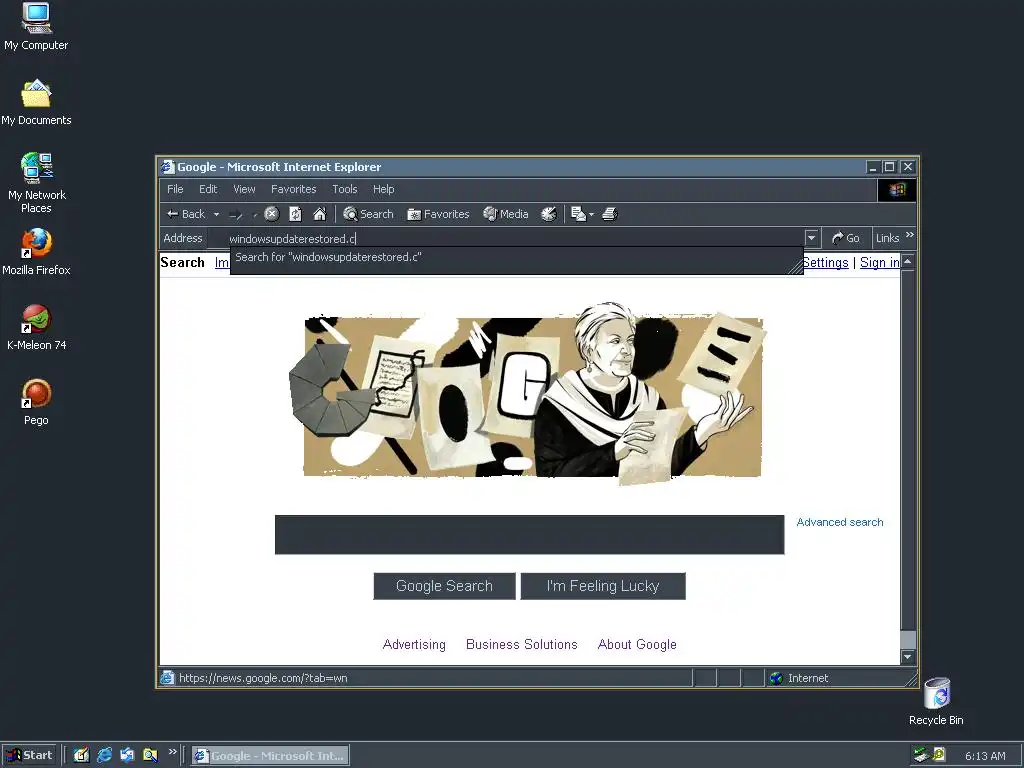Screen dimensions: 1024x768
Task: Focus the Google search text box
Action: pos(530,535)
